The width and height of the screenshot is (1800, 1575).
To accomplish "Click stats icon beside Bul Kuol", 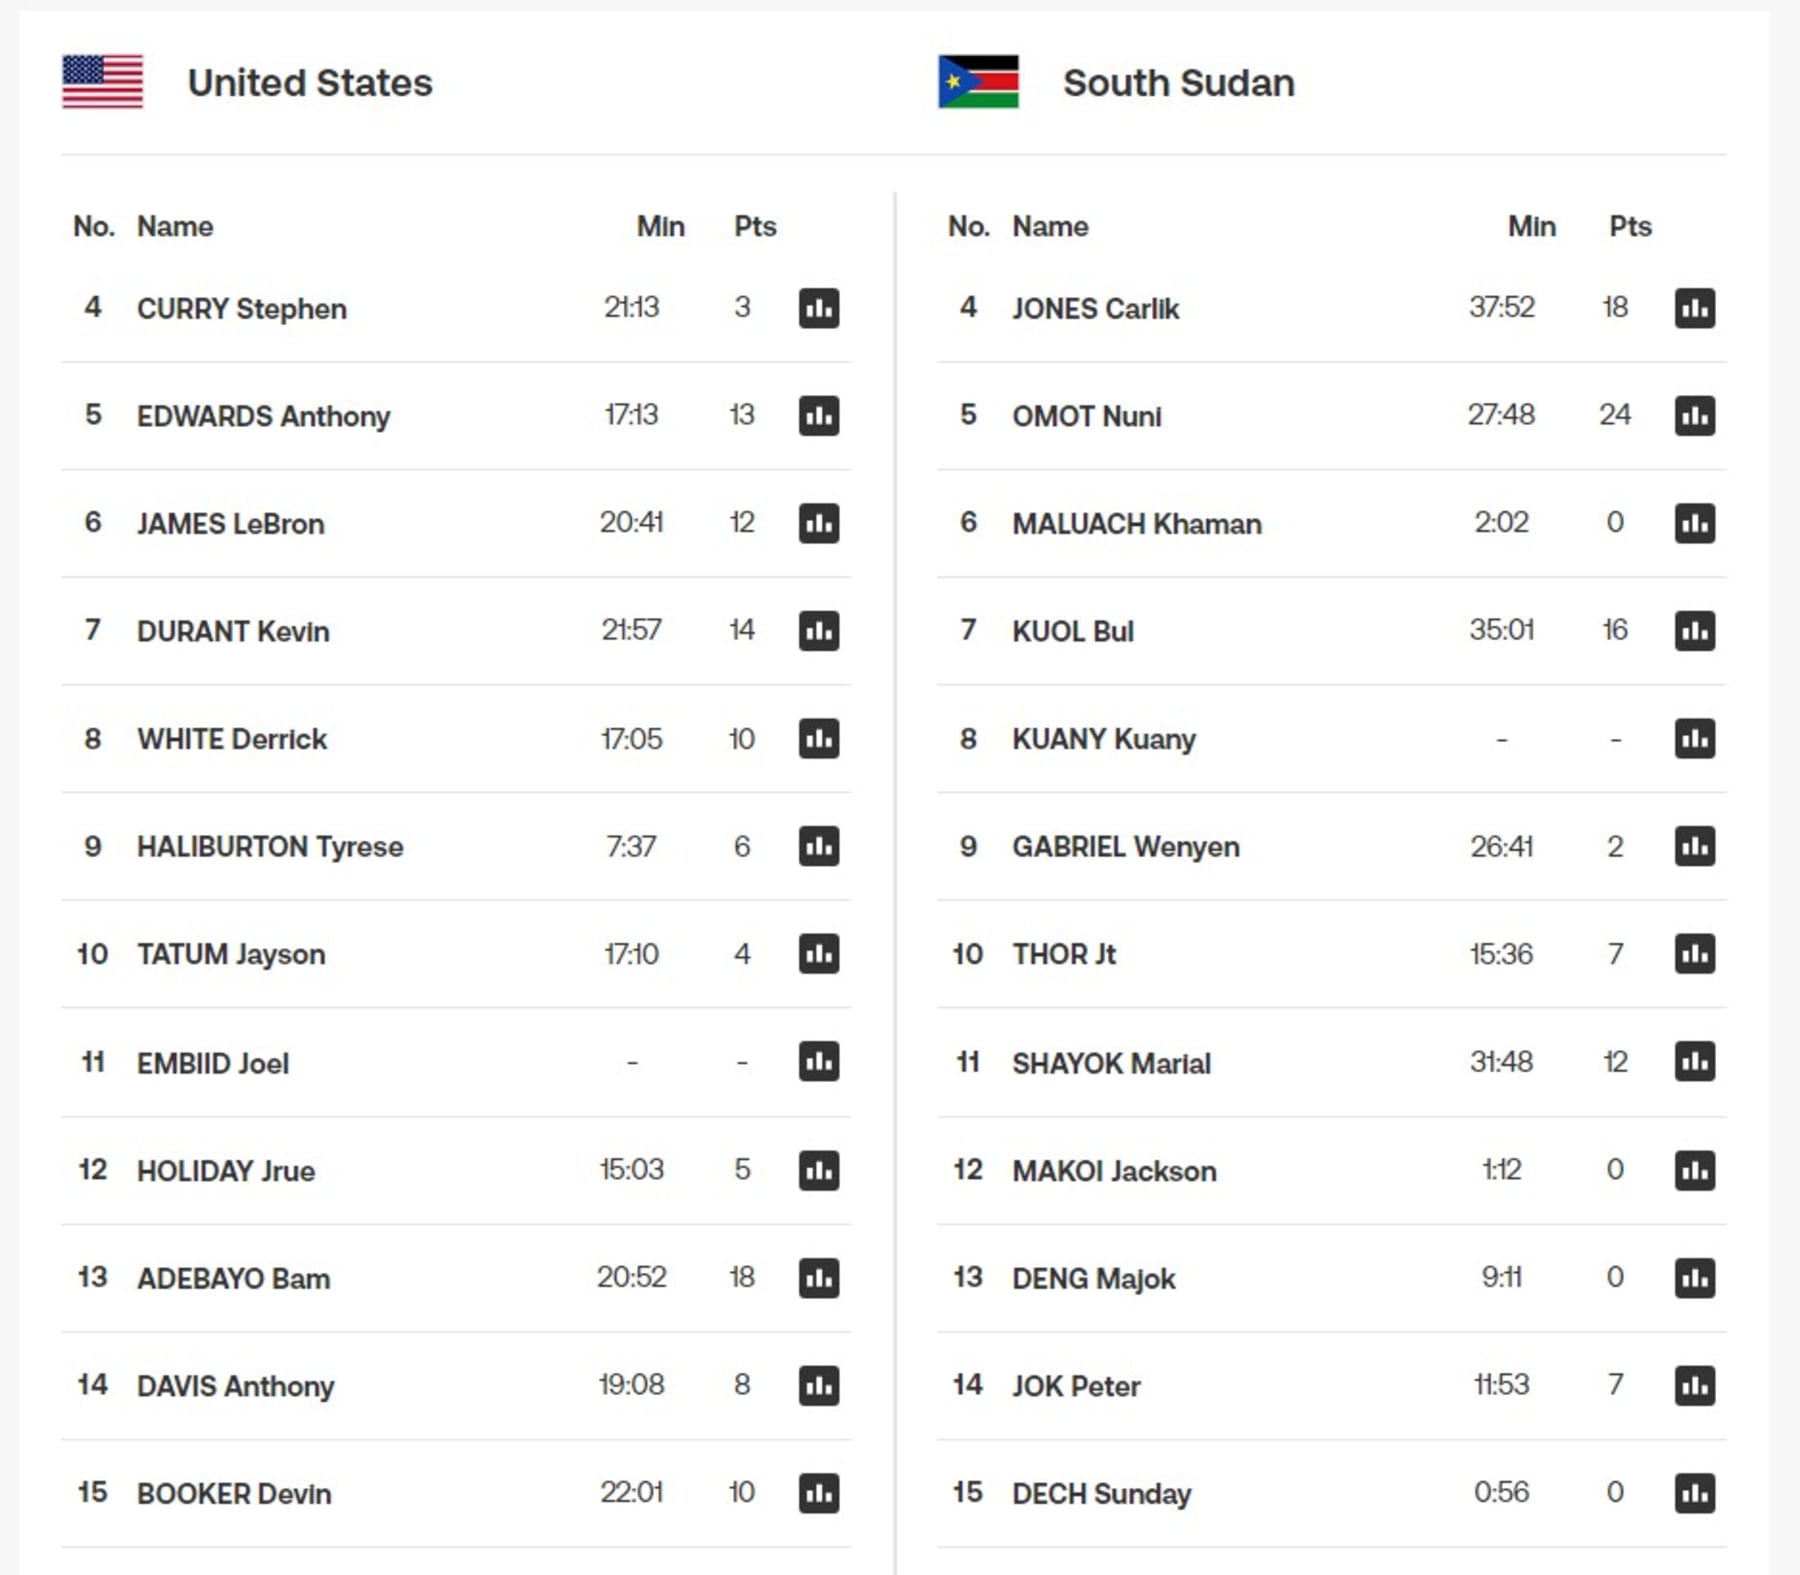I will (x=1694, y=631).
